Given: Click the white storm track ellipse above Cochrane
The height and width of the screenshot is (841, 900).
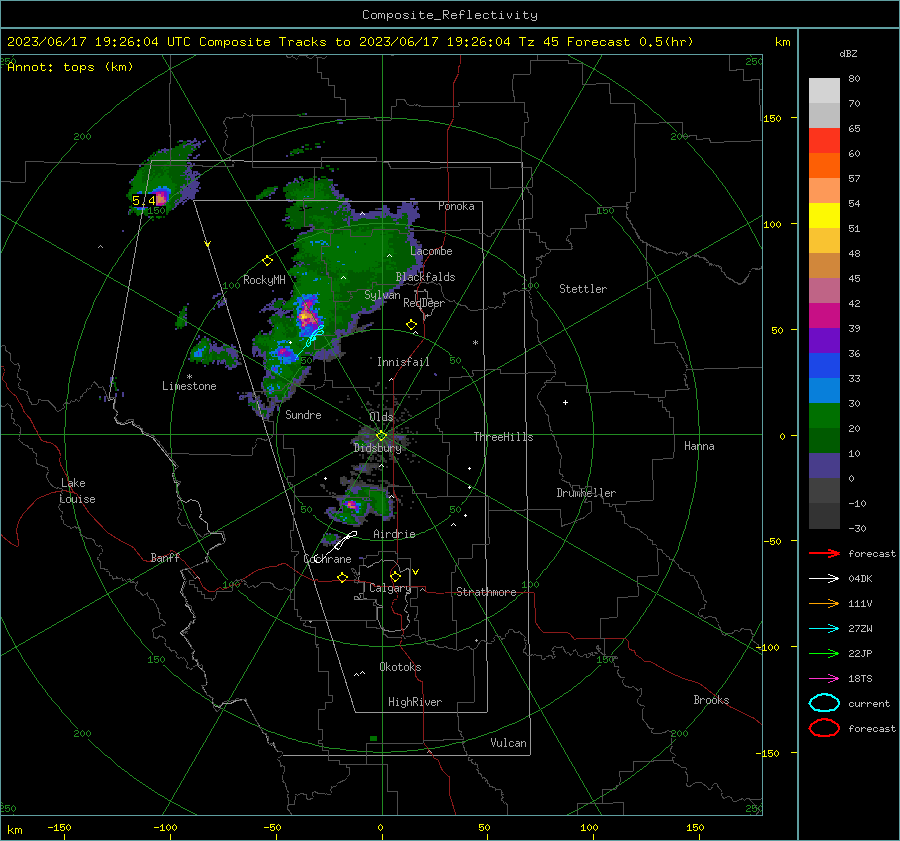Looking at the screenshot, I should 345,541.
